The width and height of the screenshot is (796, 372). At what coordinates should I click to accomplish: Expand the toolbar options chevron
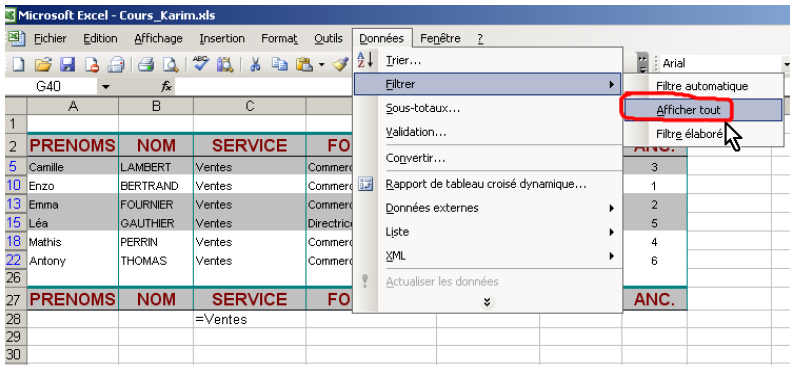643,63
